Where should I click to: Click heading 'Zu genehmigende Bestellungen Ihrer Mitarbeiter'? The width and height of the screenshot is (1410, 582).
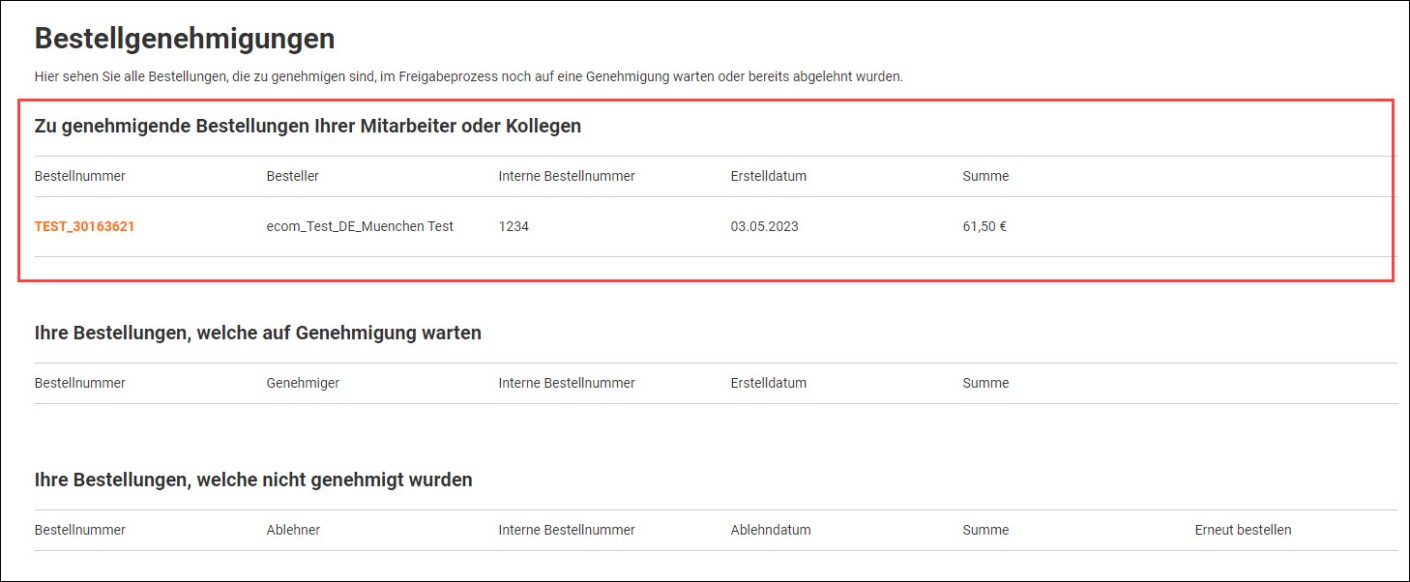(x=307, y=126)
